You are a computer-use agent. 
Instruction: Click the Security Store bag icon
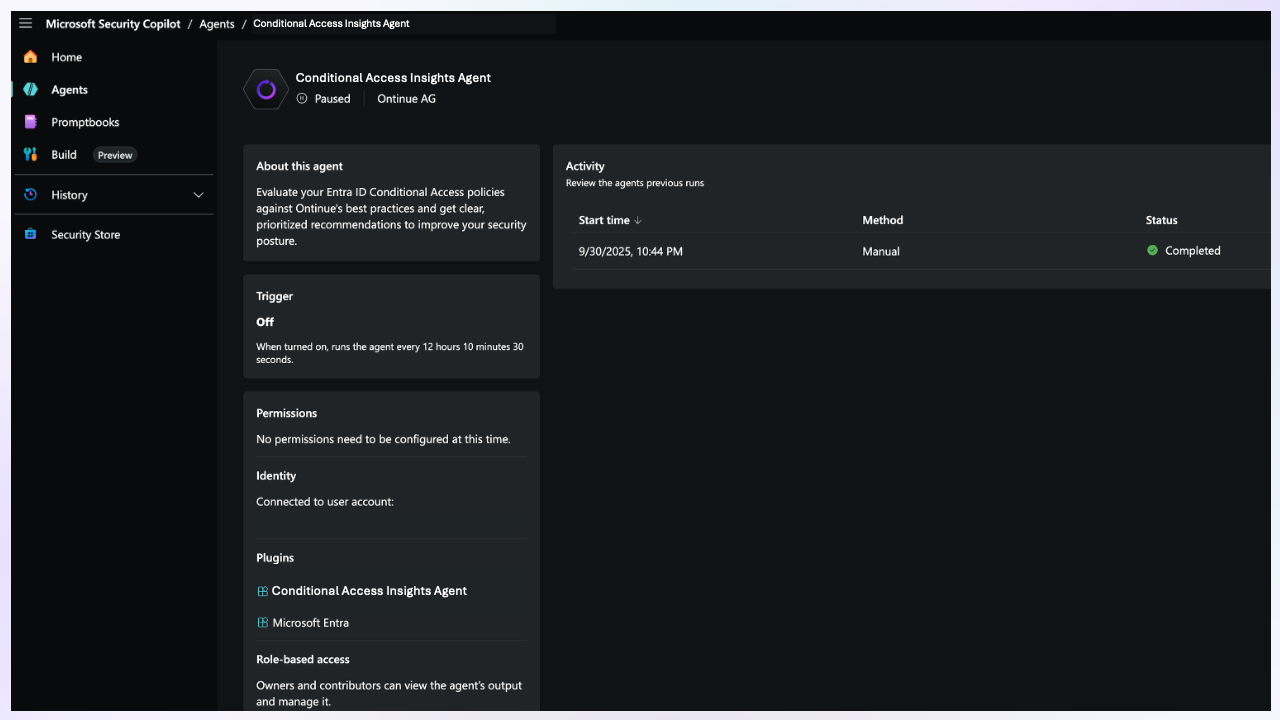[x=30, y=235]
